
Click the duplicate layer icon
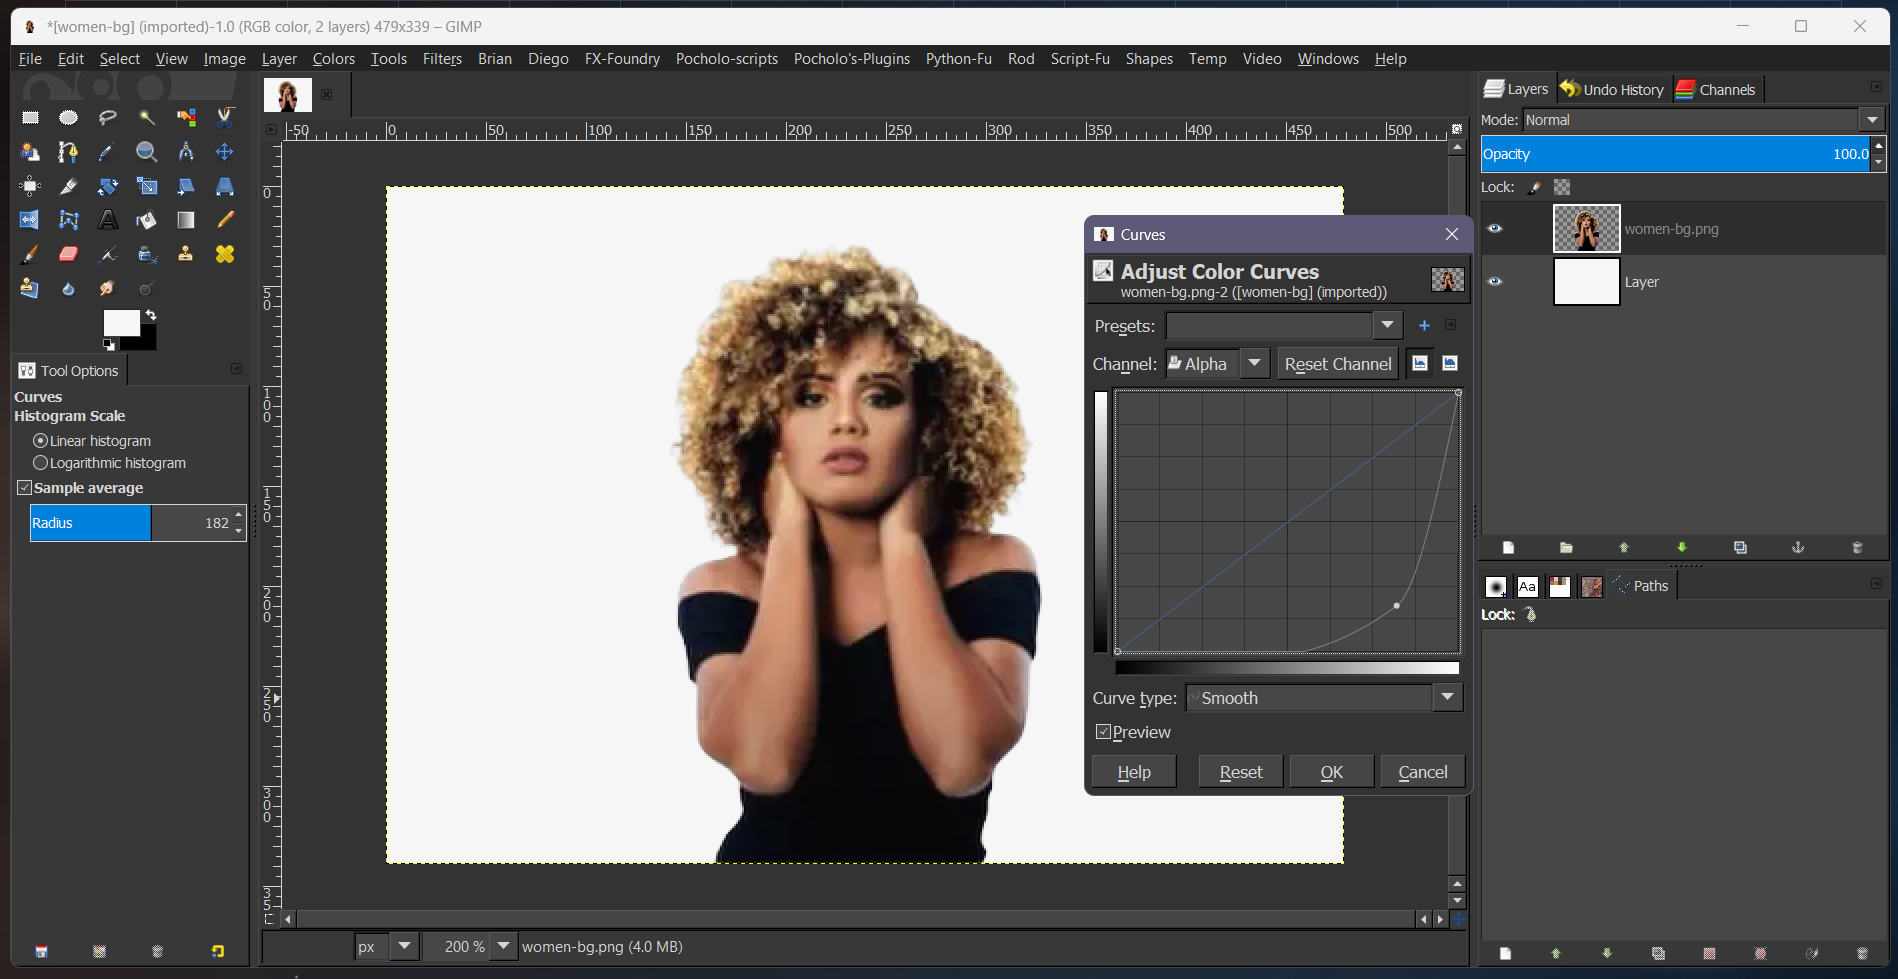pyautogui.click(x=1740, y=547)
